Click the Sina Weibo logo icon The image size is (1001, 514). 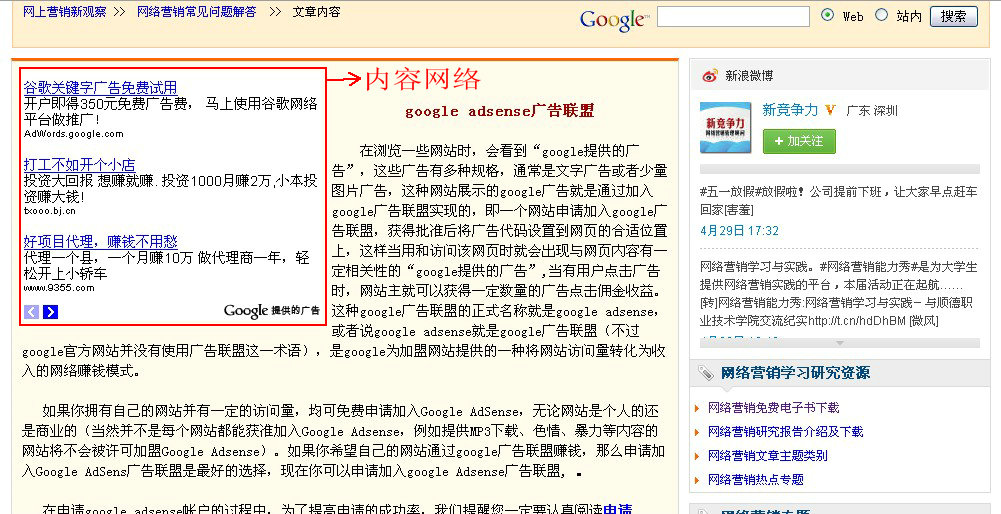click(x=710, y=76)
